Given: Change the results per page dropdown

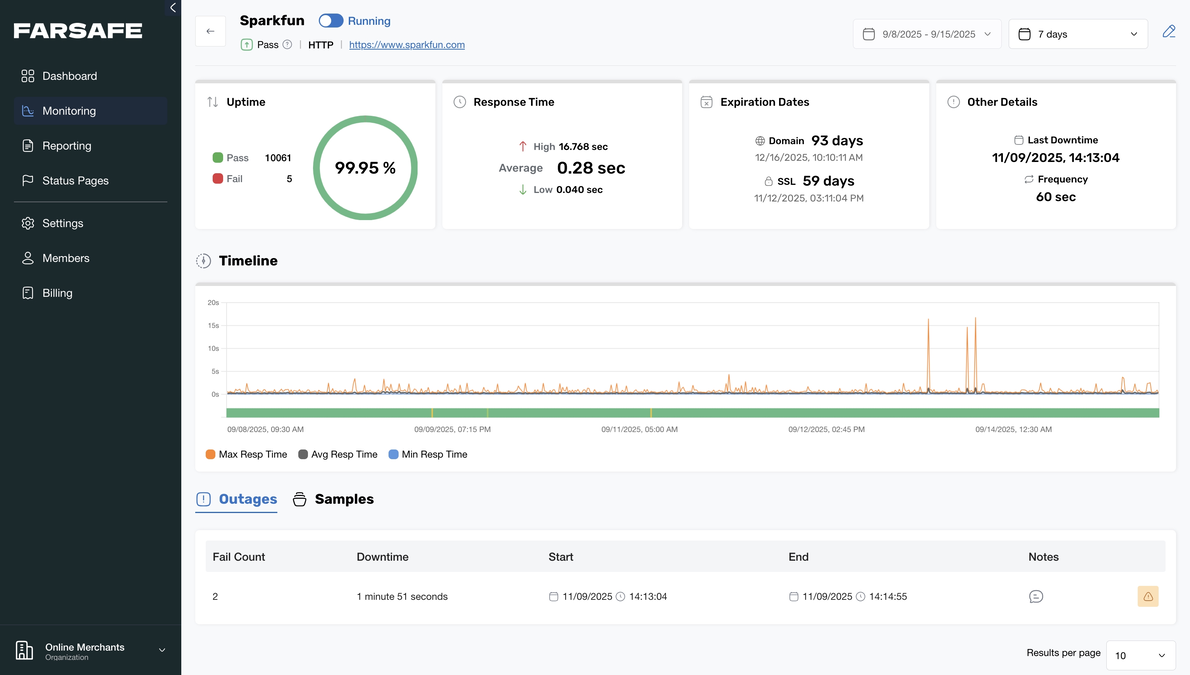Looking at the screenshot, I should click(1140, 655).
